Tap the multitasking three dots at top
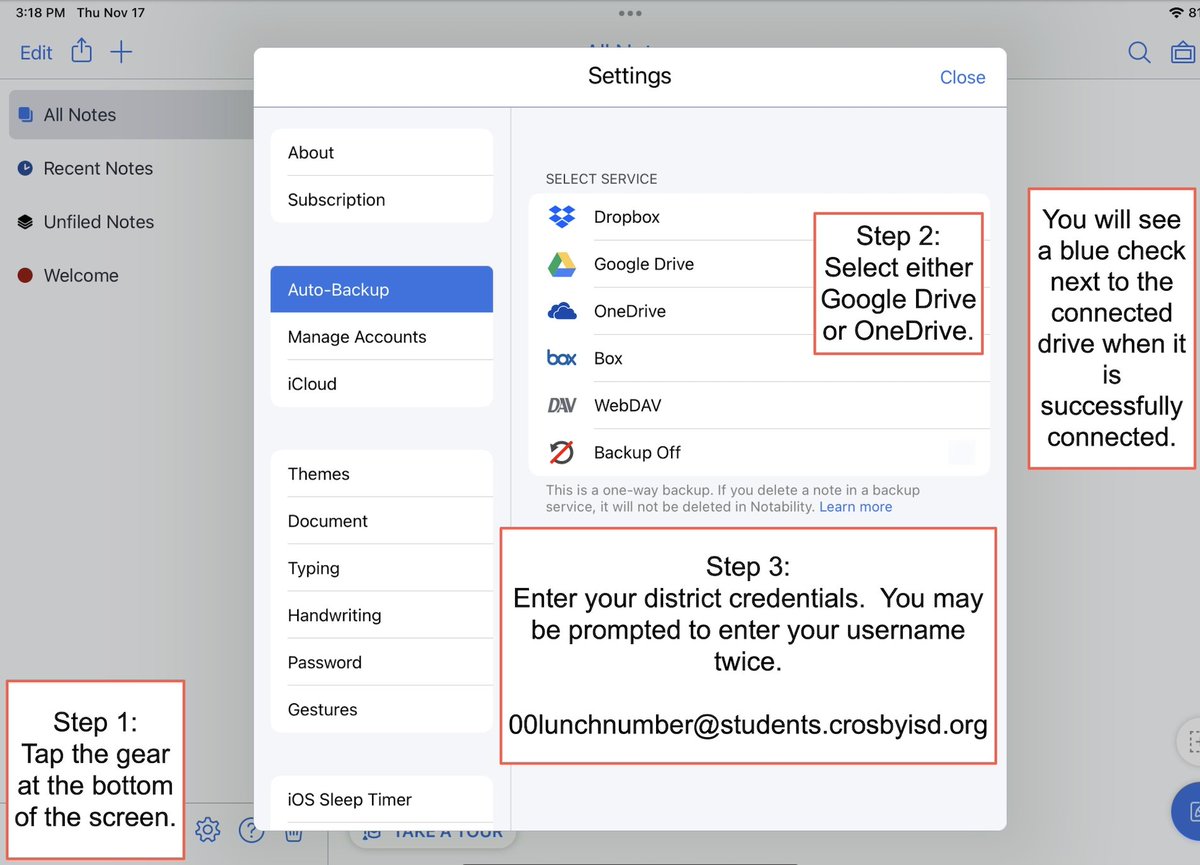The image size is (1200, 865). (630, 13)
